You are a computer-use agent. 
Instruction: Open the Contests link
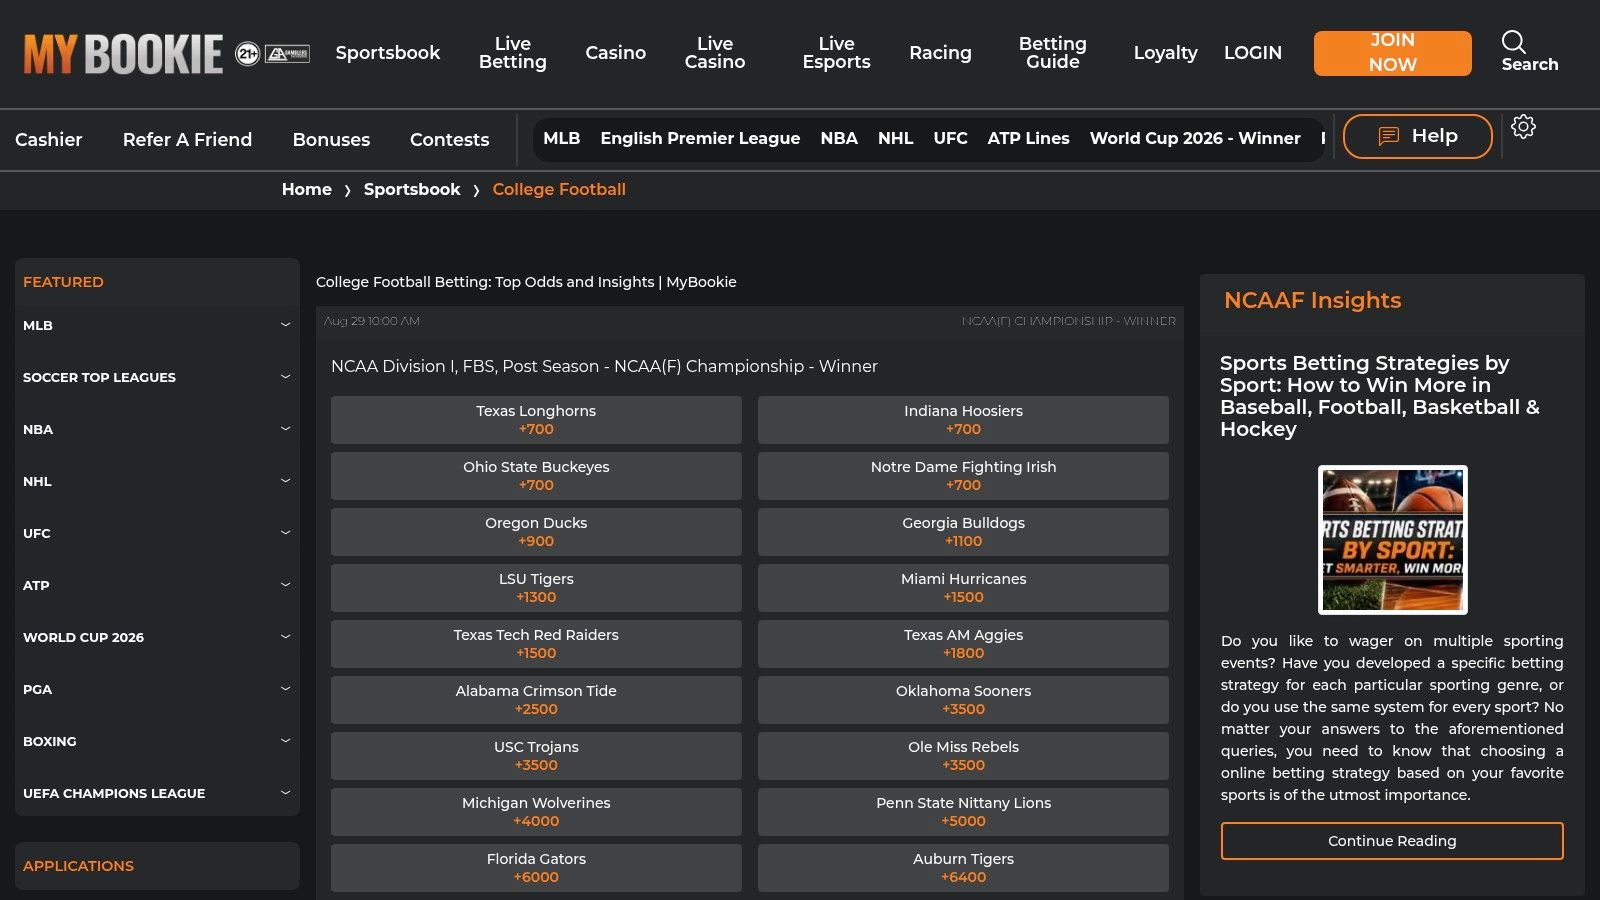coord(450,140)
